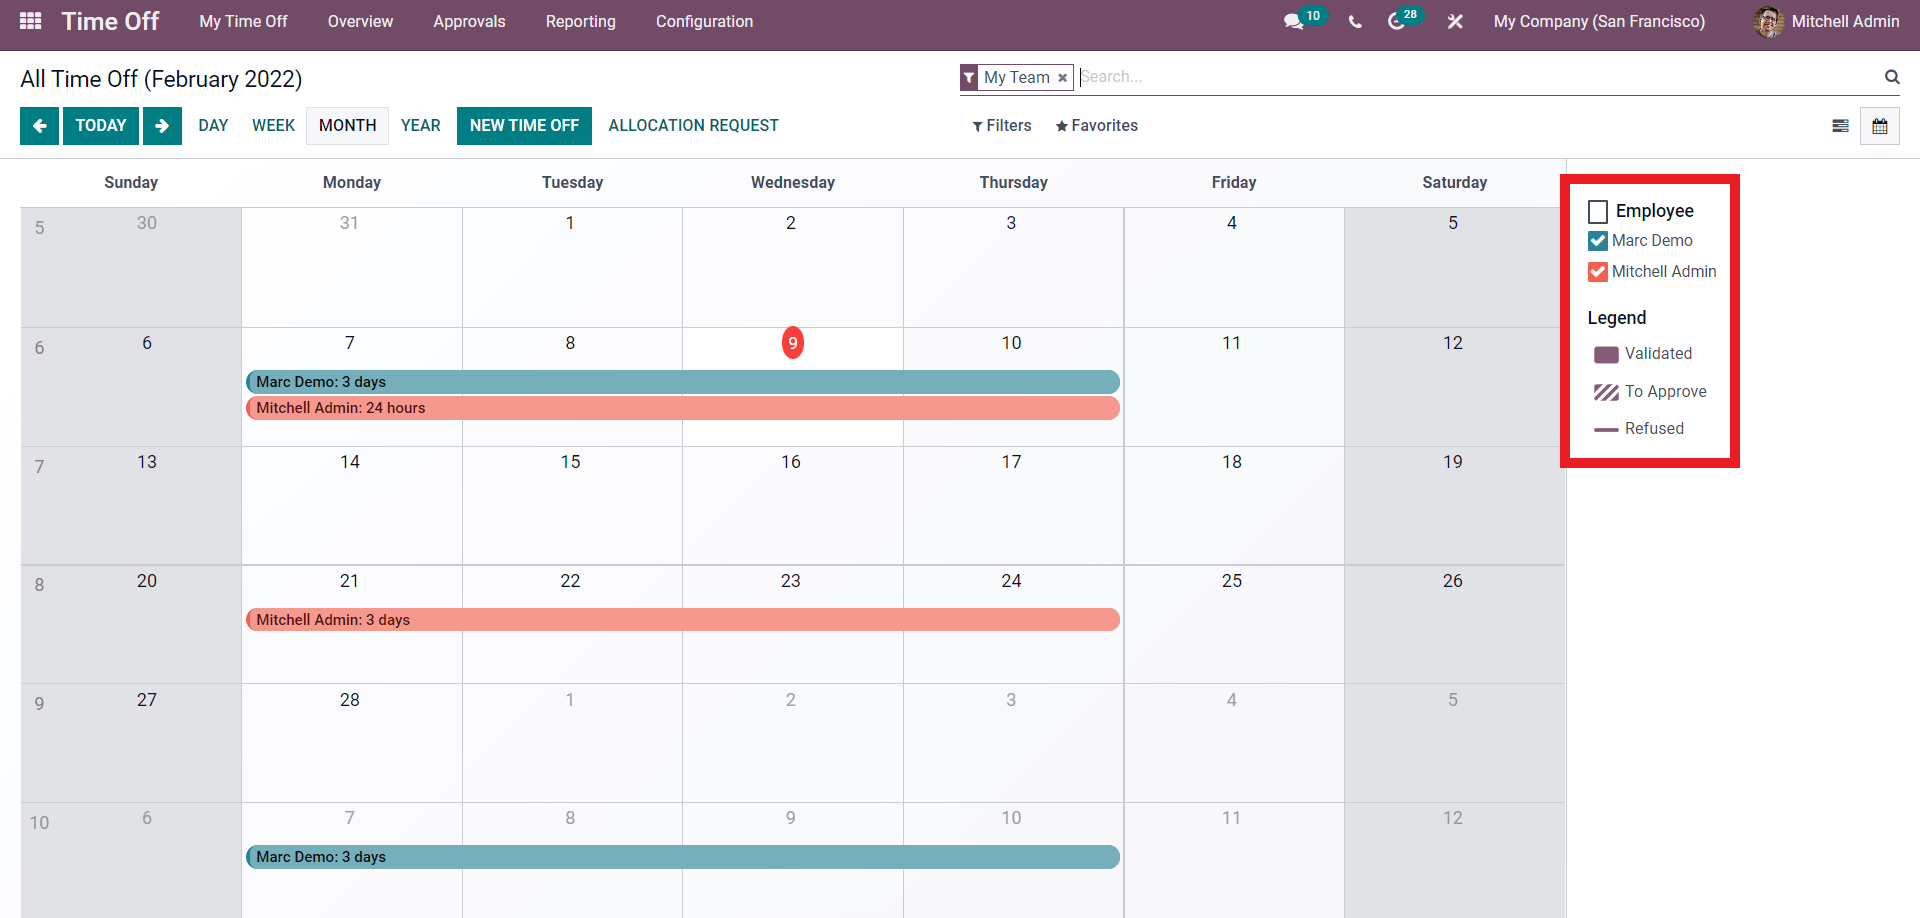The width and height of the screenshot is (1920, 918).
Task: Click Tuesday February 1 cell
Action: pyautogui.click(x=572, y=267)
